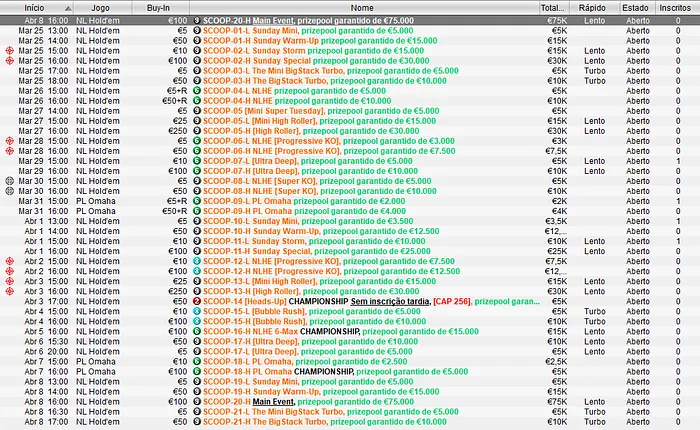This screenshot has width=700, height=430.
Task: Select SCOOP-19-H Sunday Warm-Up on Abr 8
Action: click(350, 392)
